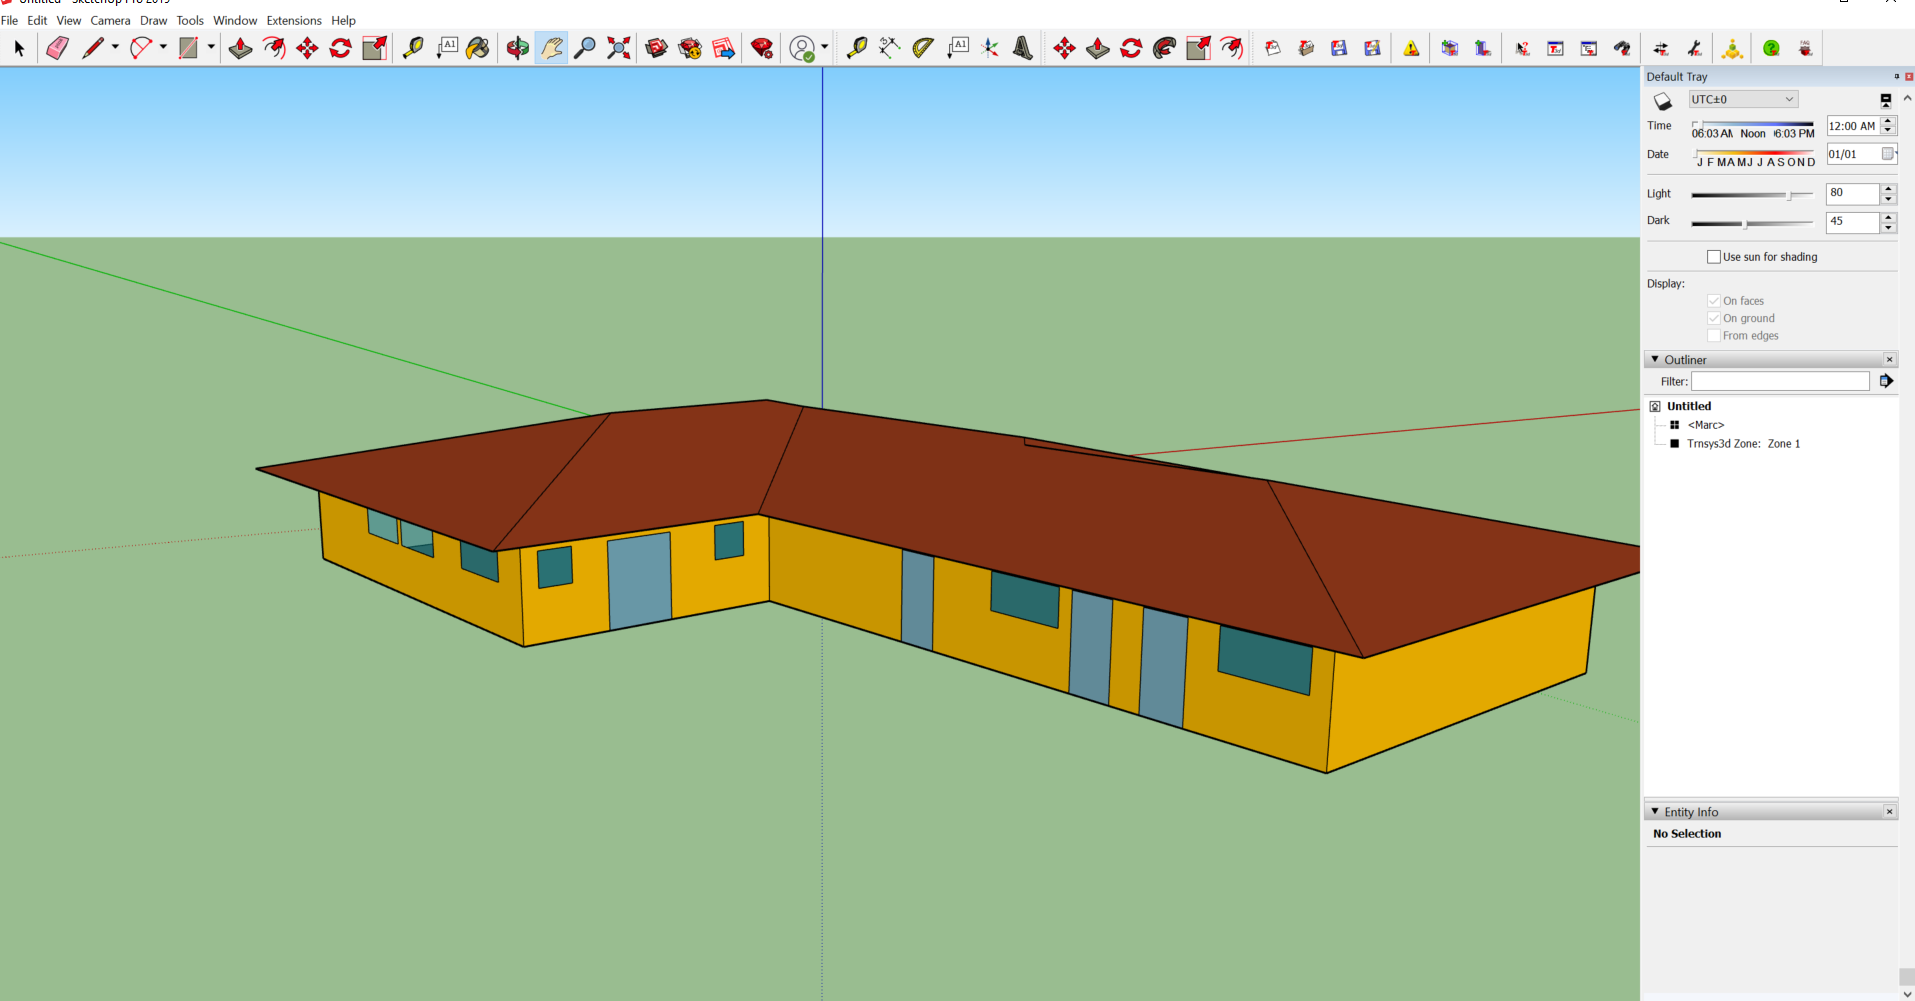Choose the Line pencil tool
The image size is (1915, 1001).
tap(93, 48)
